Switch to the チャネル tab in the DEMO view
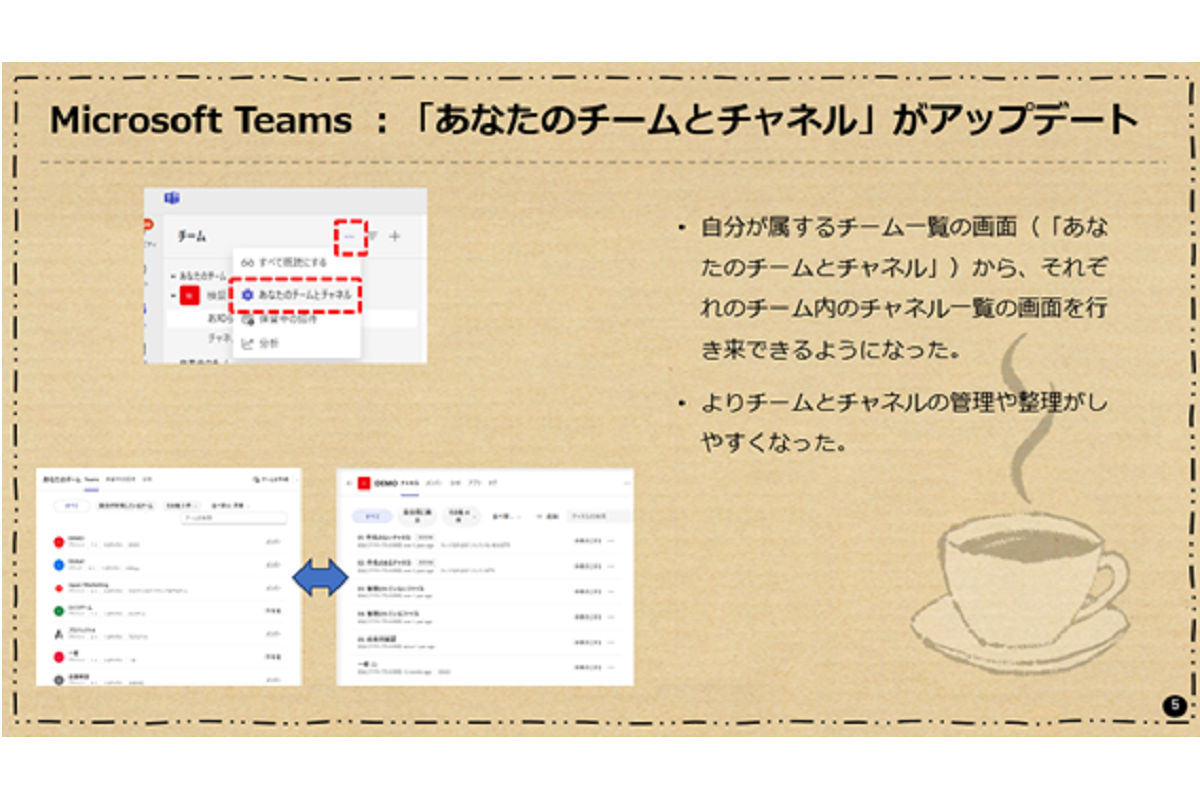 (410, 483)
